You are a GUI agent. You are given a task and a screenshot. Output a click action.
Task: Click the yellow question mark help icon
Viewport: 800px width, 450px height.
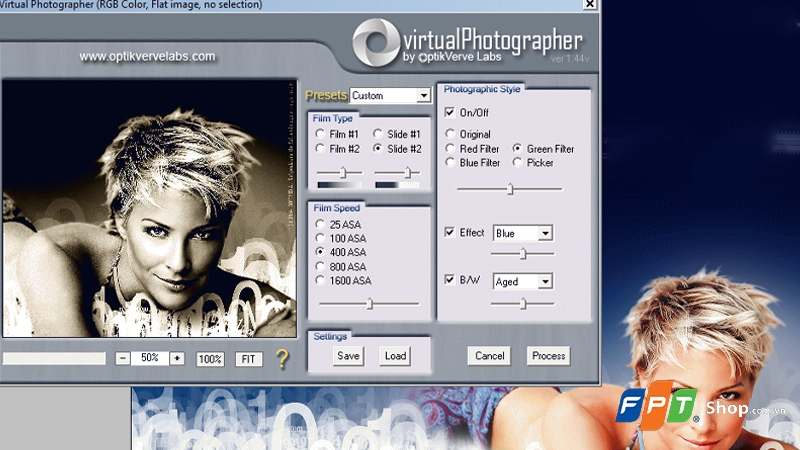[x=282, y=359]
